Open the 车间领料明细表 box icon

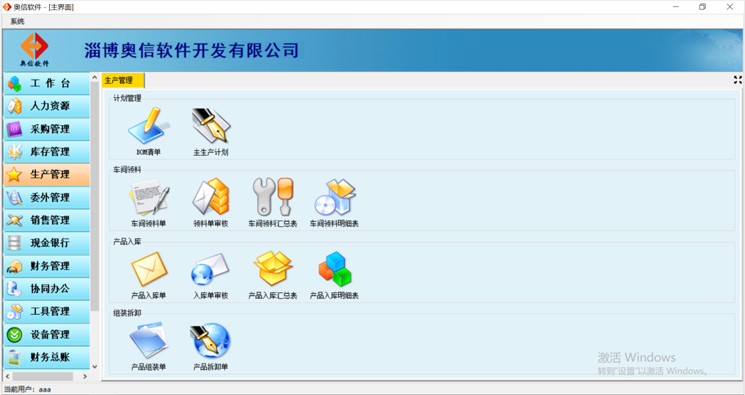[334, 197]
